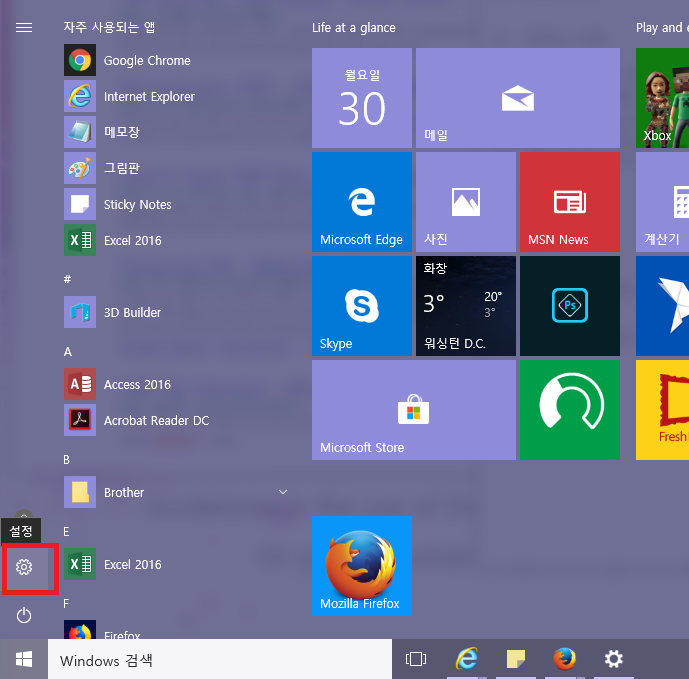Open the 사진 (Photos) tile
The width and height of the screenshot is (689, 679).
(x=466, y=202)
